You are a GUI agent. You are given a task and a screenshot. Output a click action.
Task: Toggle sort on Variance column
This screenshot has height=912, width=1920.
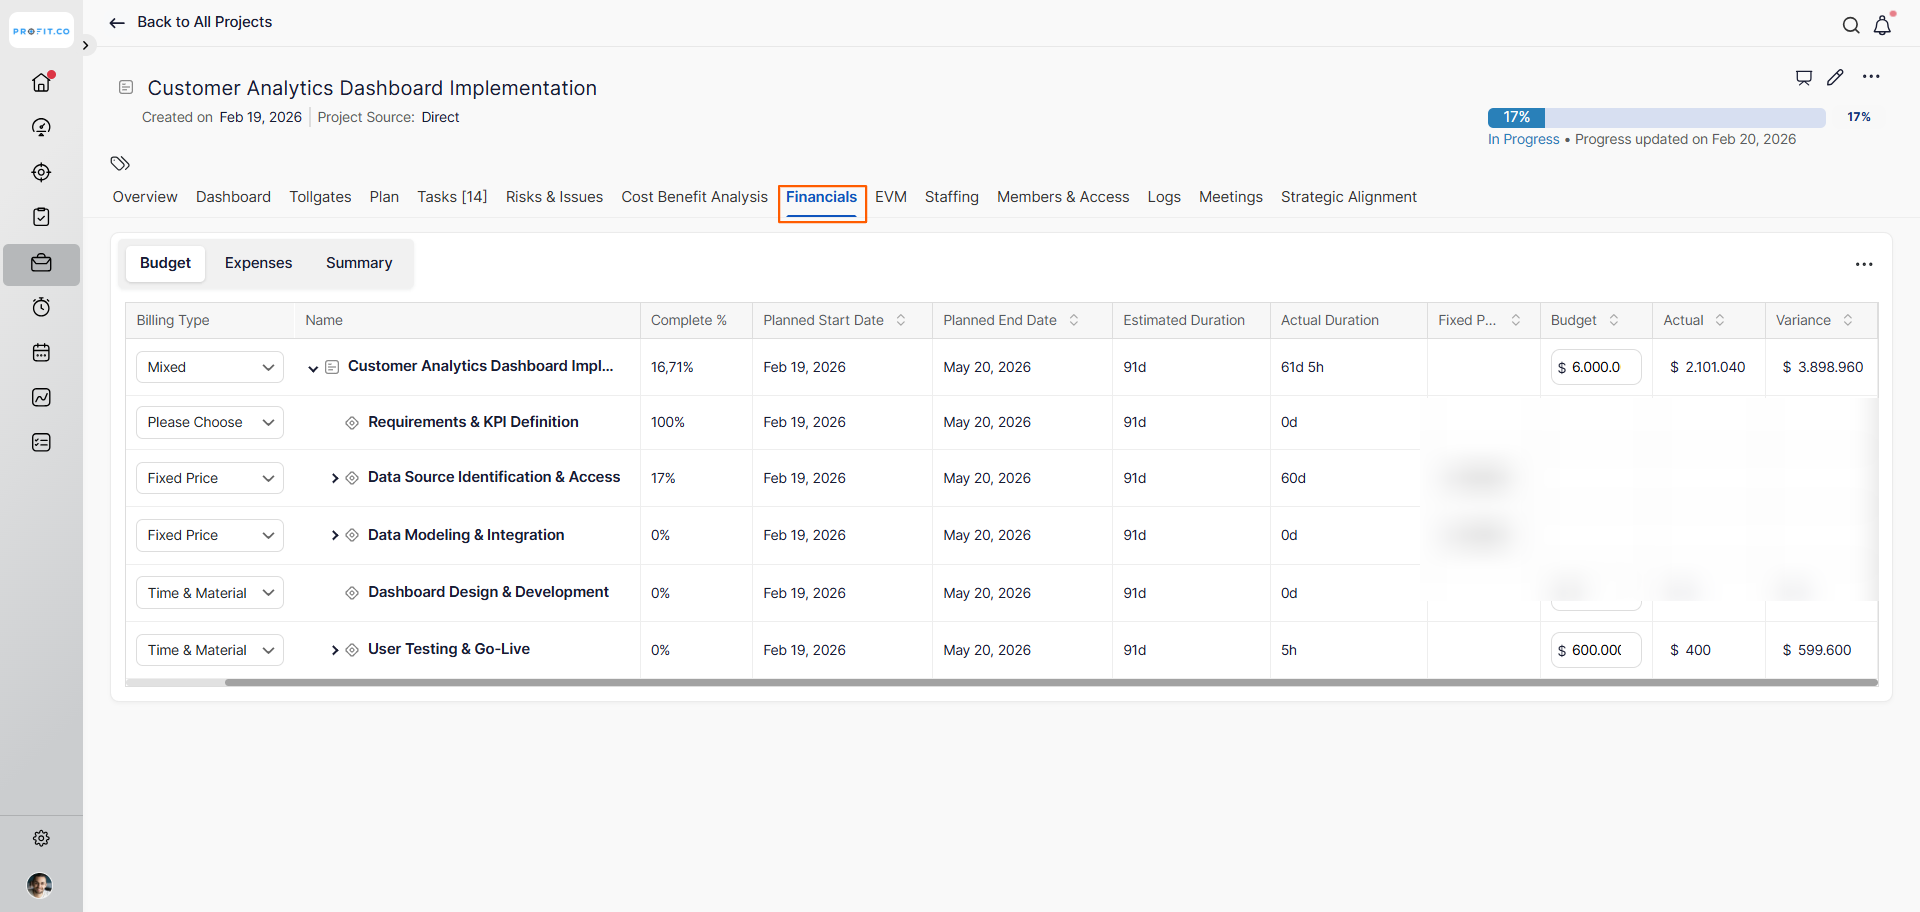tap(1847, 320)
